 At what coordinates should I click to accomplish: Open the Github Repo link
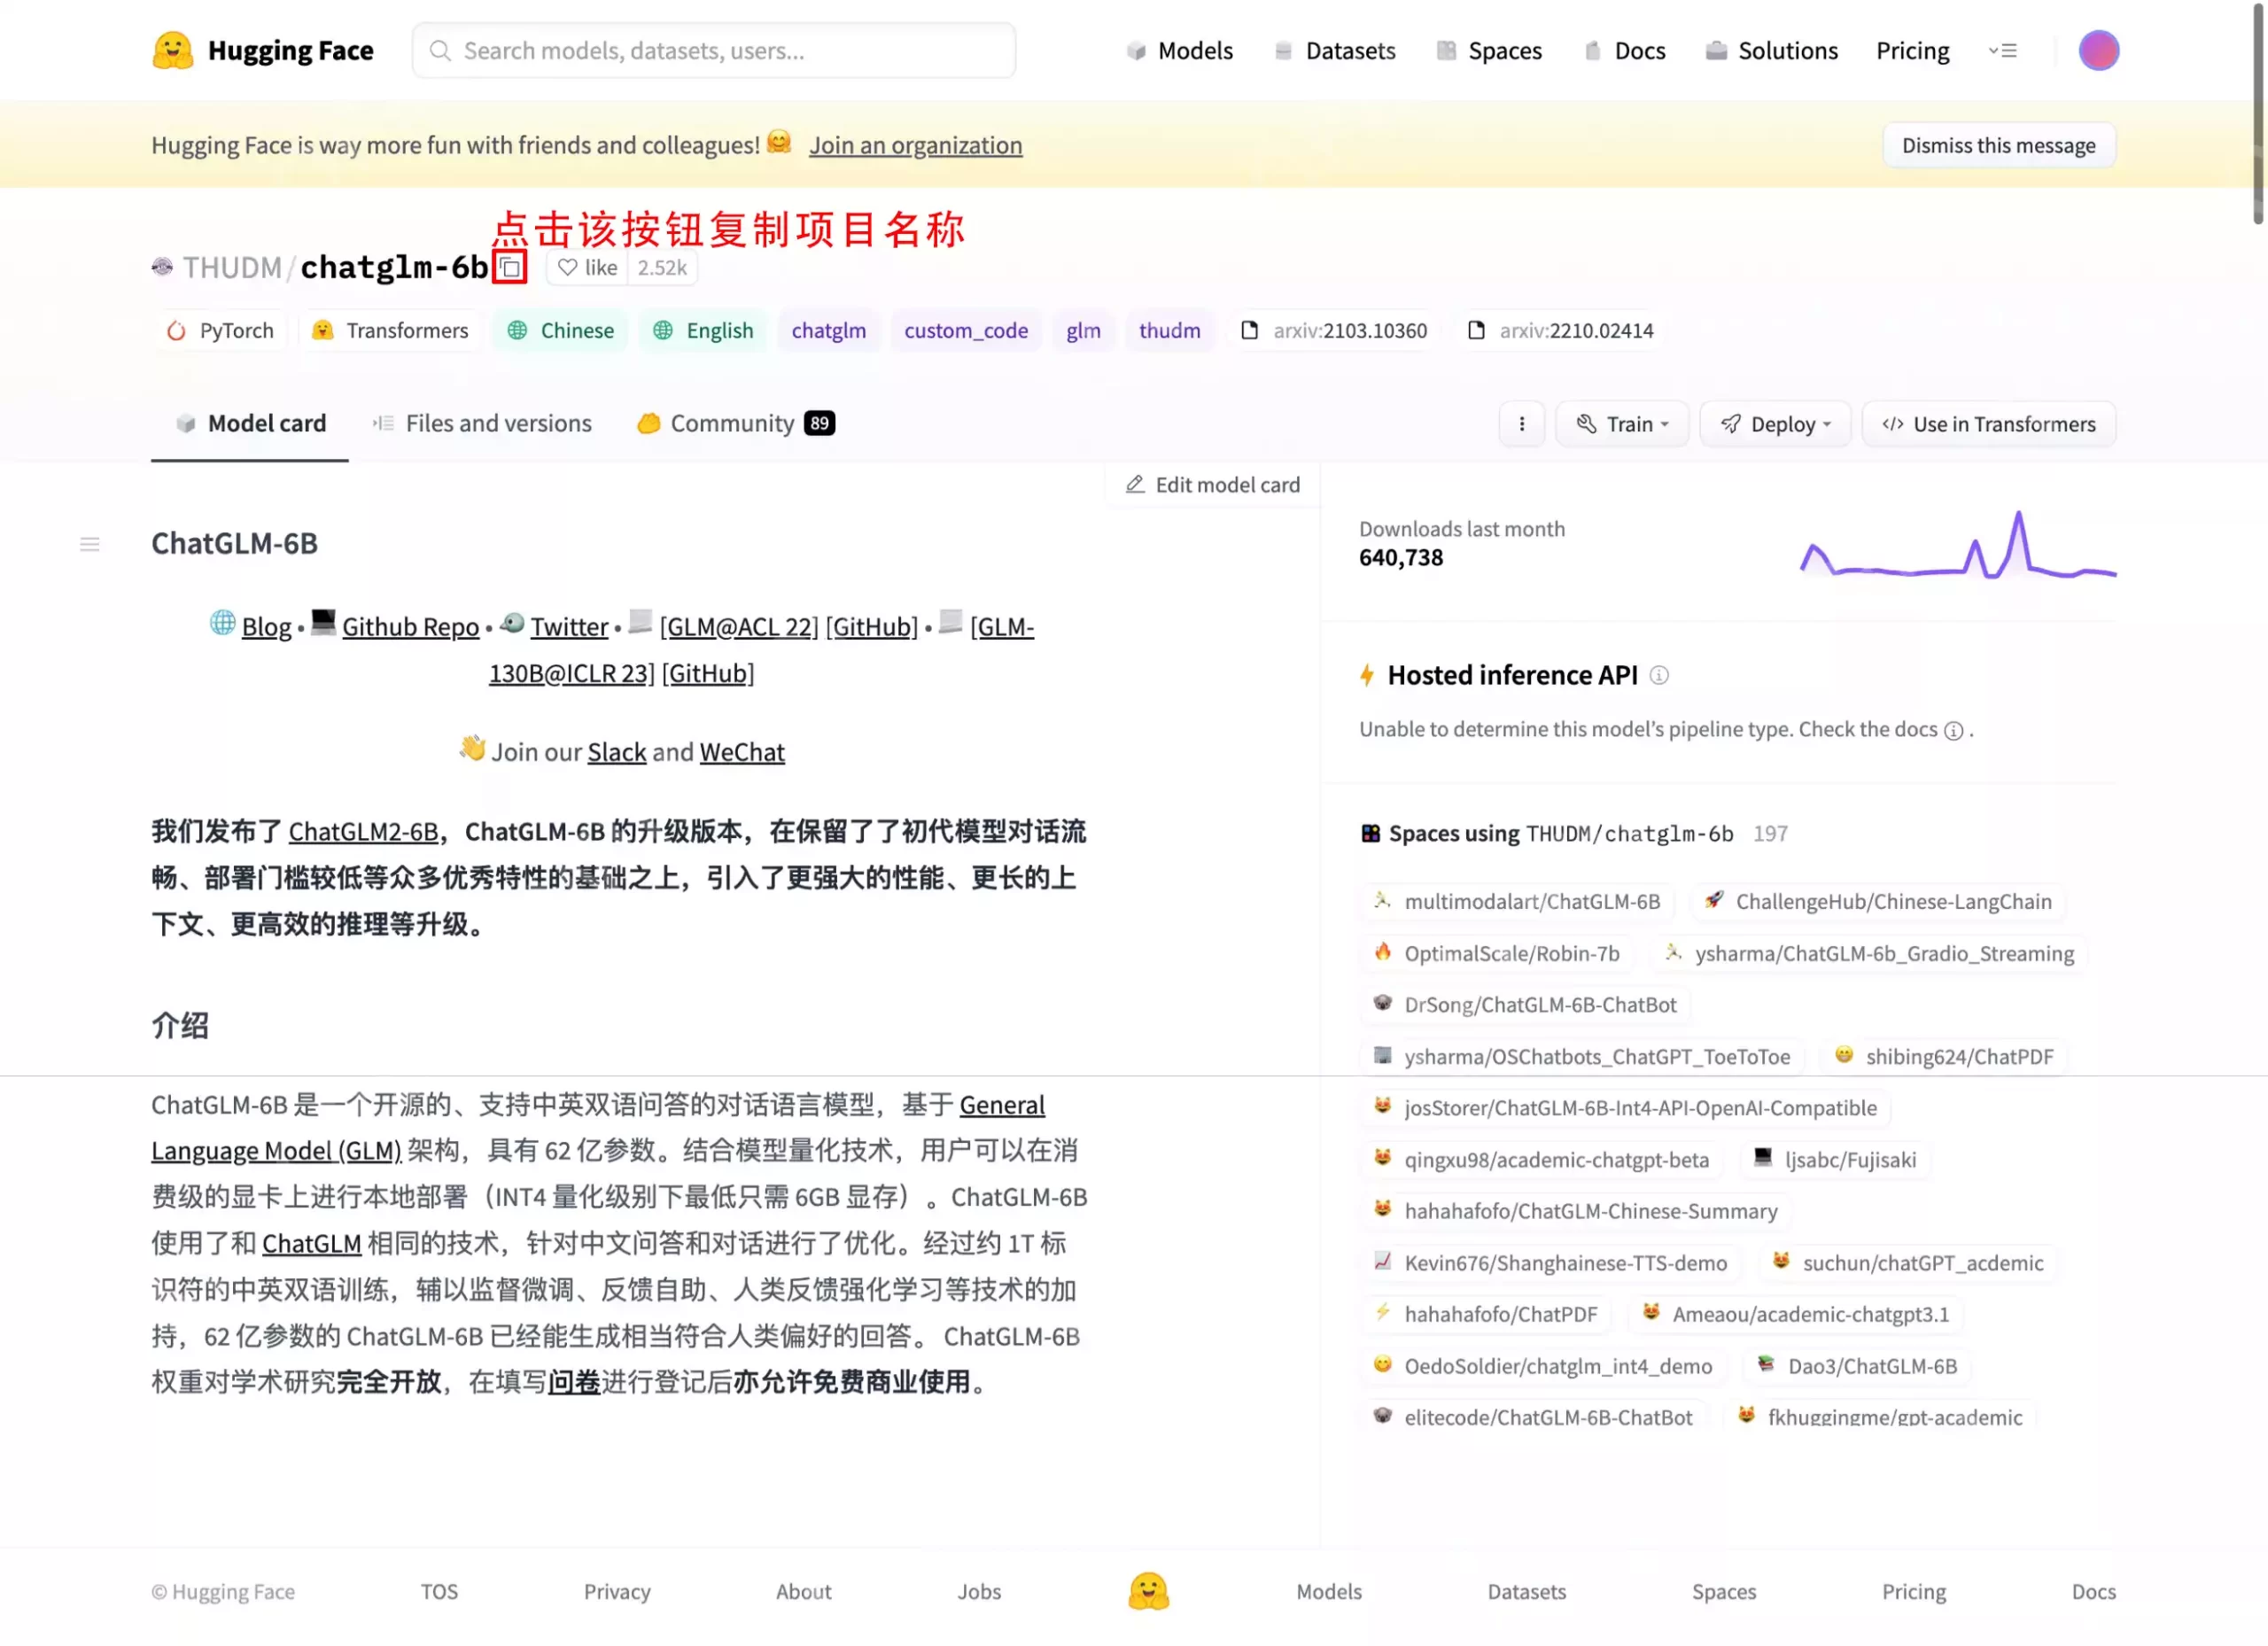408,626
